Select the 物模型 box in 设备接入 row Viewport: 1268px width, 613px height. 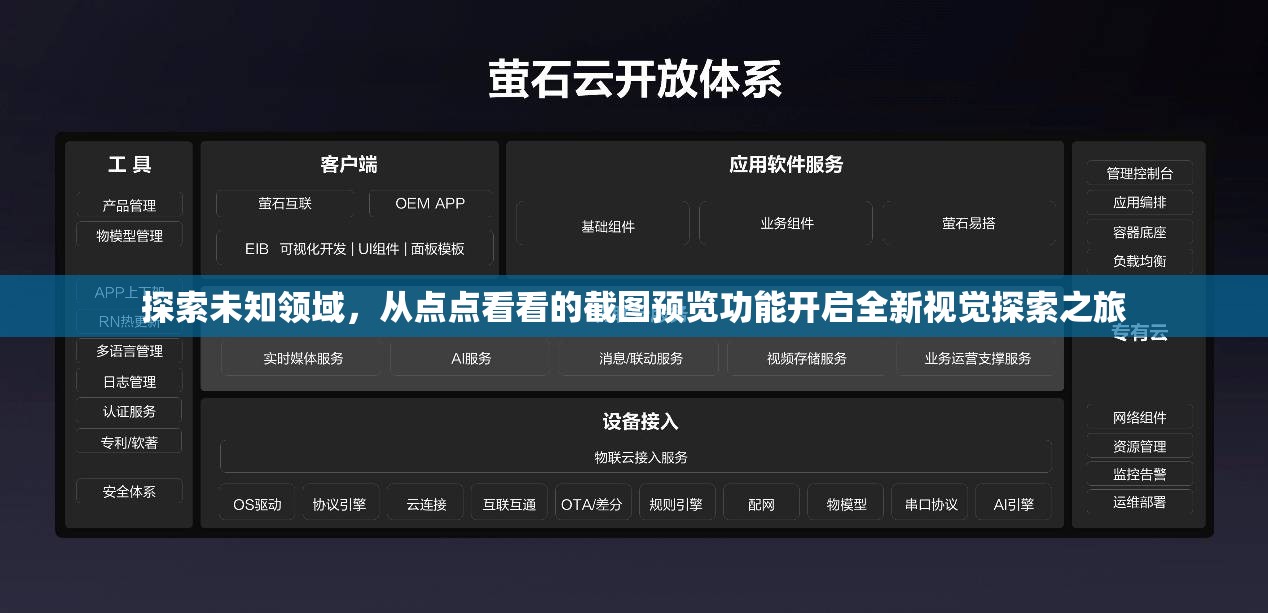846,504
